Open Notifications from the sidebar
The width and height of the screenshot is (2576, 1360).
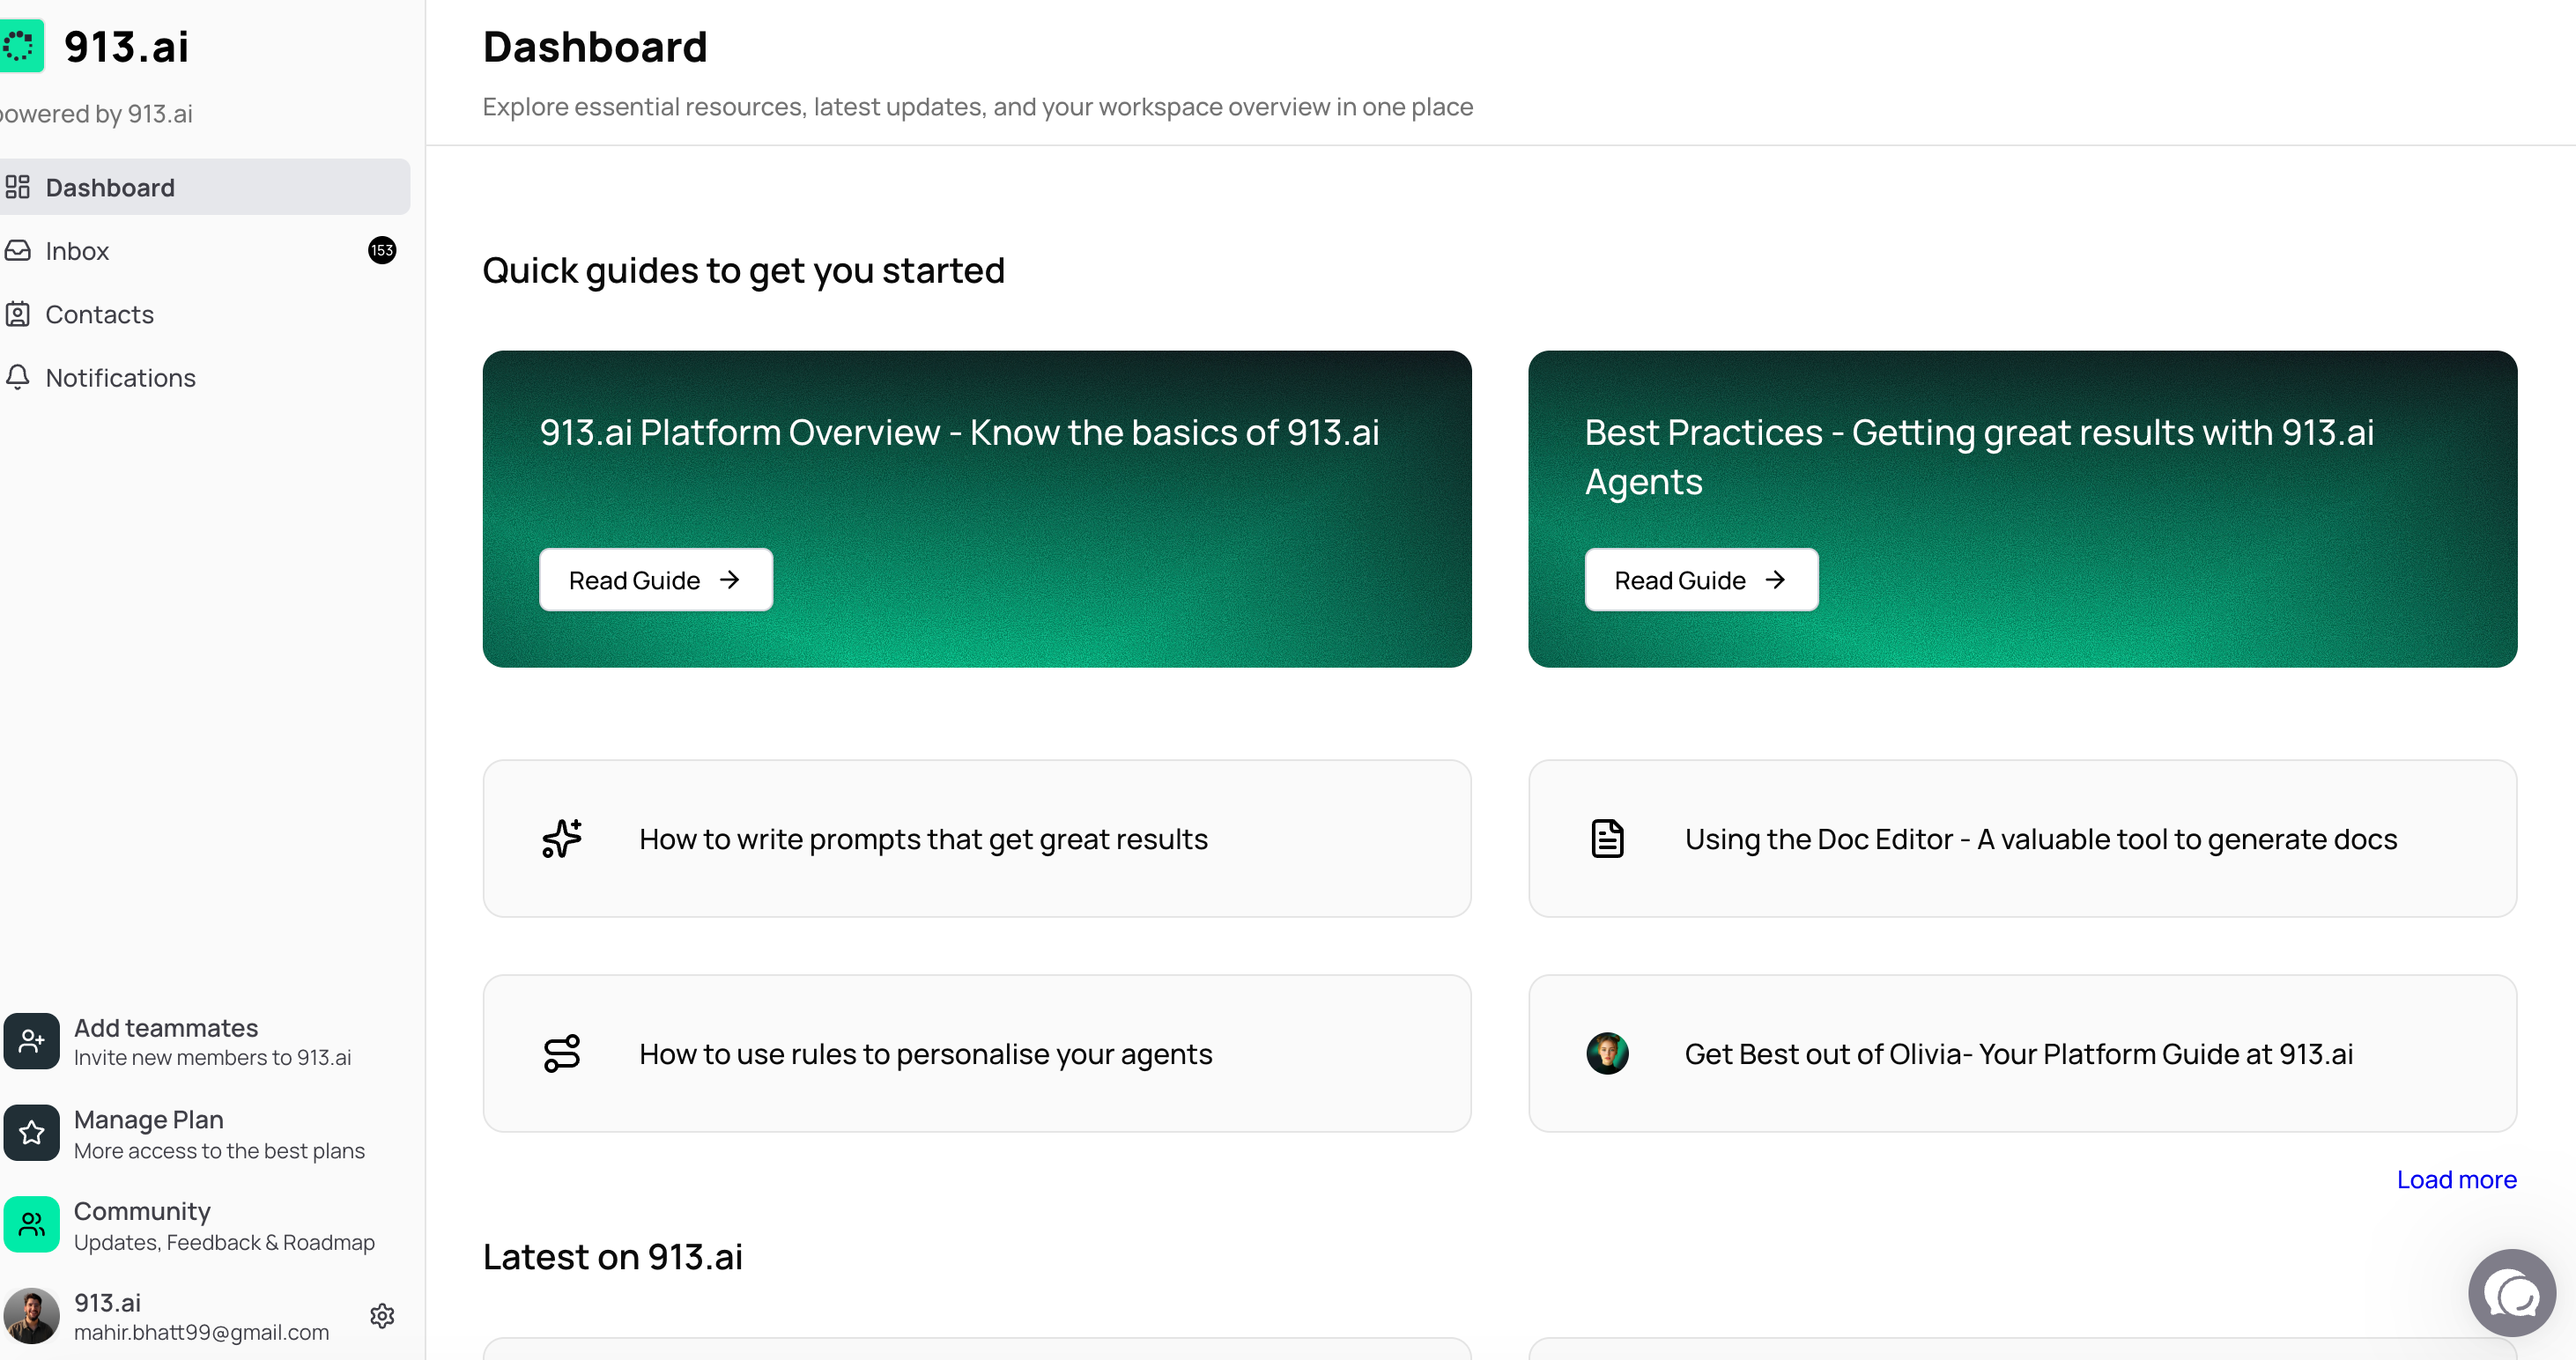[120, 378]
